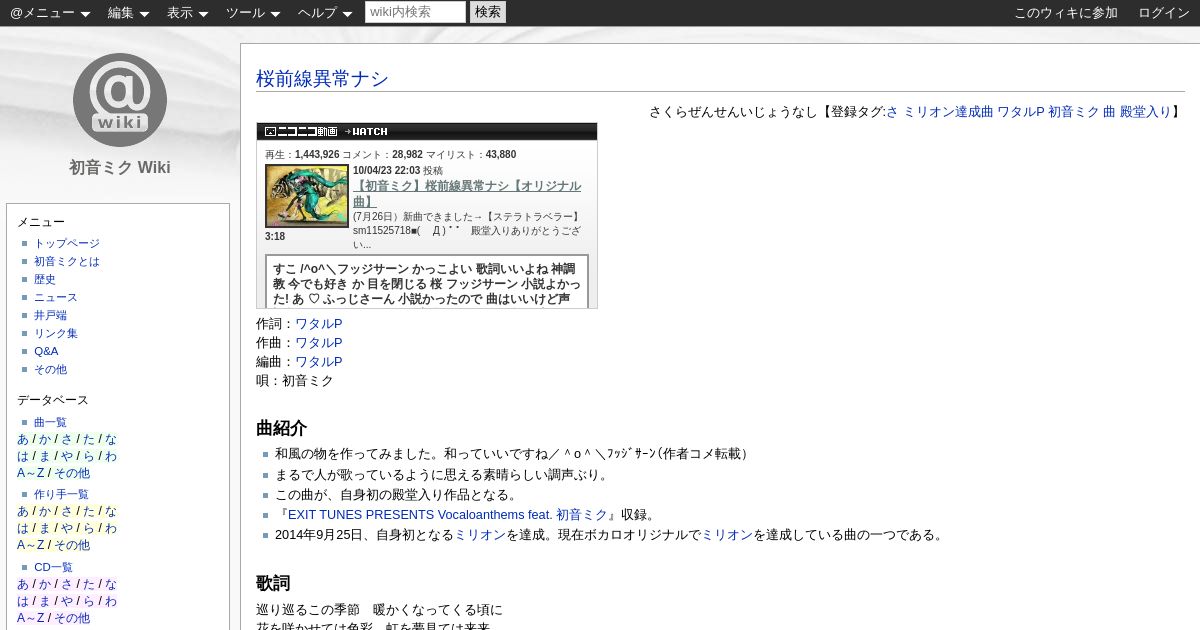This screenshot has height=630, width=1200.
Task: Click the @wiki logo image
Action: 120,100
